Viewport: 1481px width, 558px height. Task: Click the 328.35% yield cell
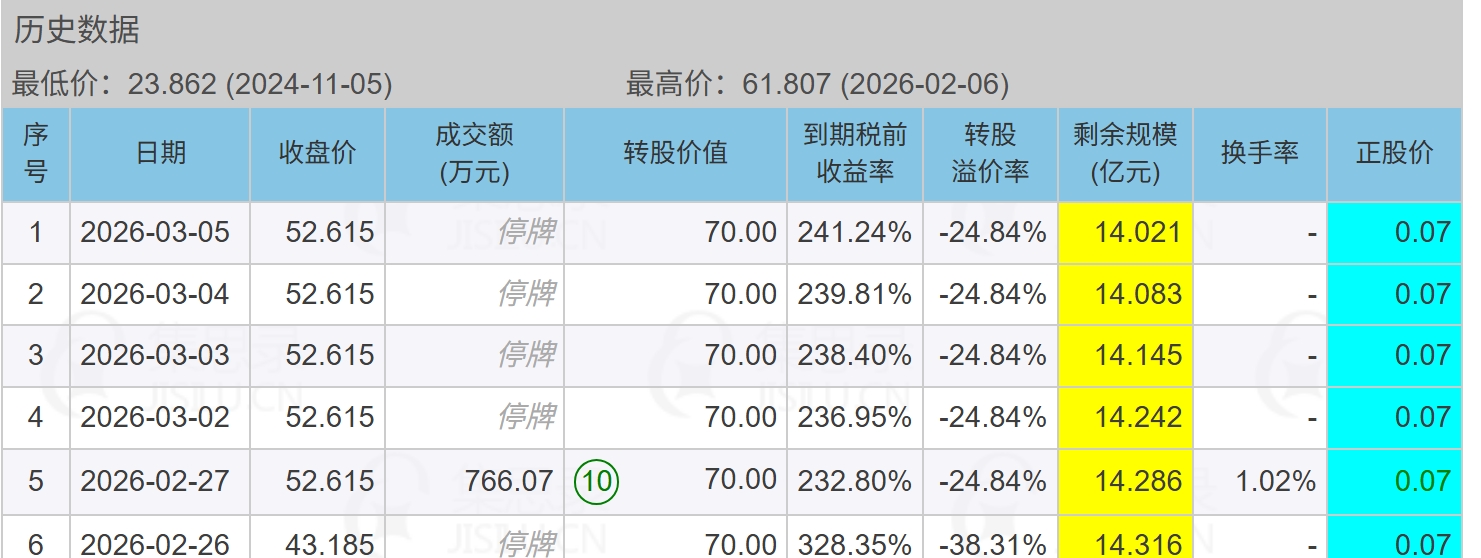(855, 545)
